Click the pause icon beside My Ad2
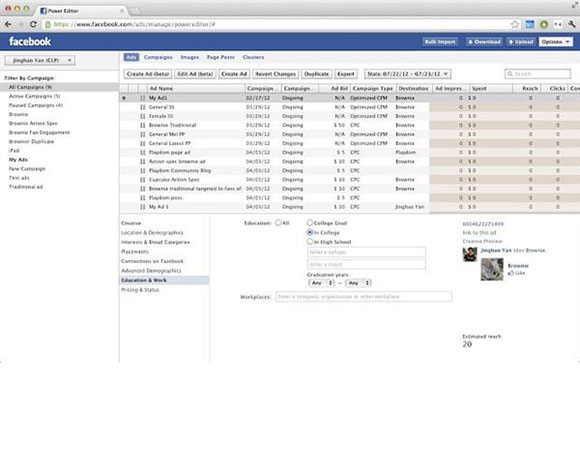This screenshot has width=580, height=470. click(143, 98)
